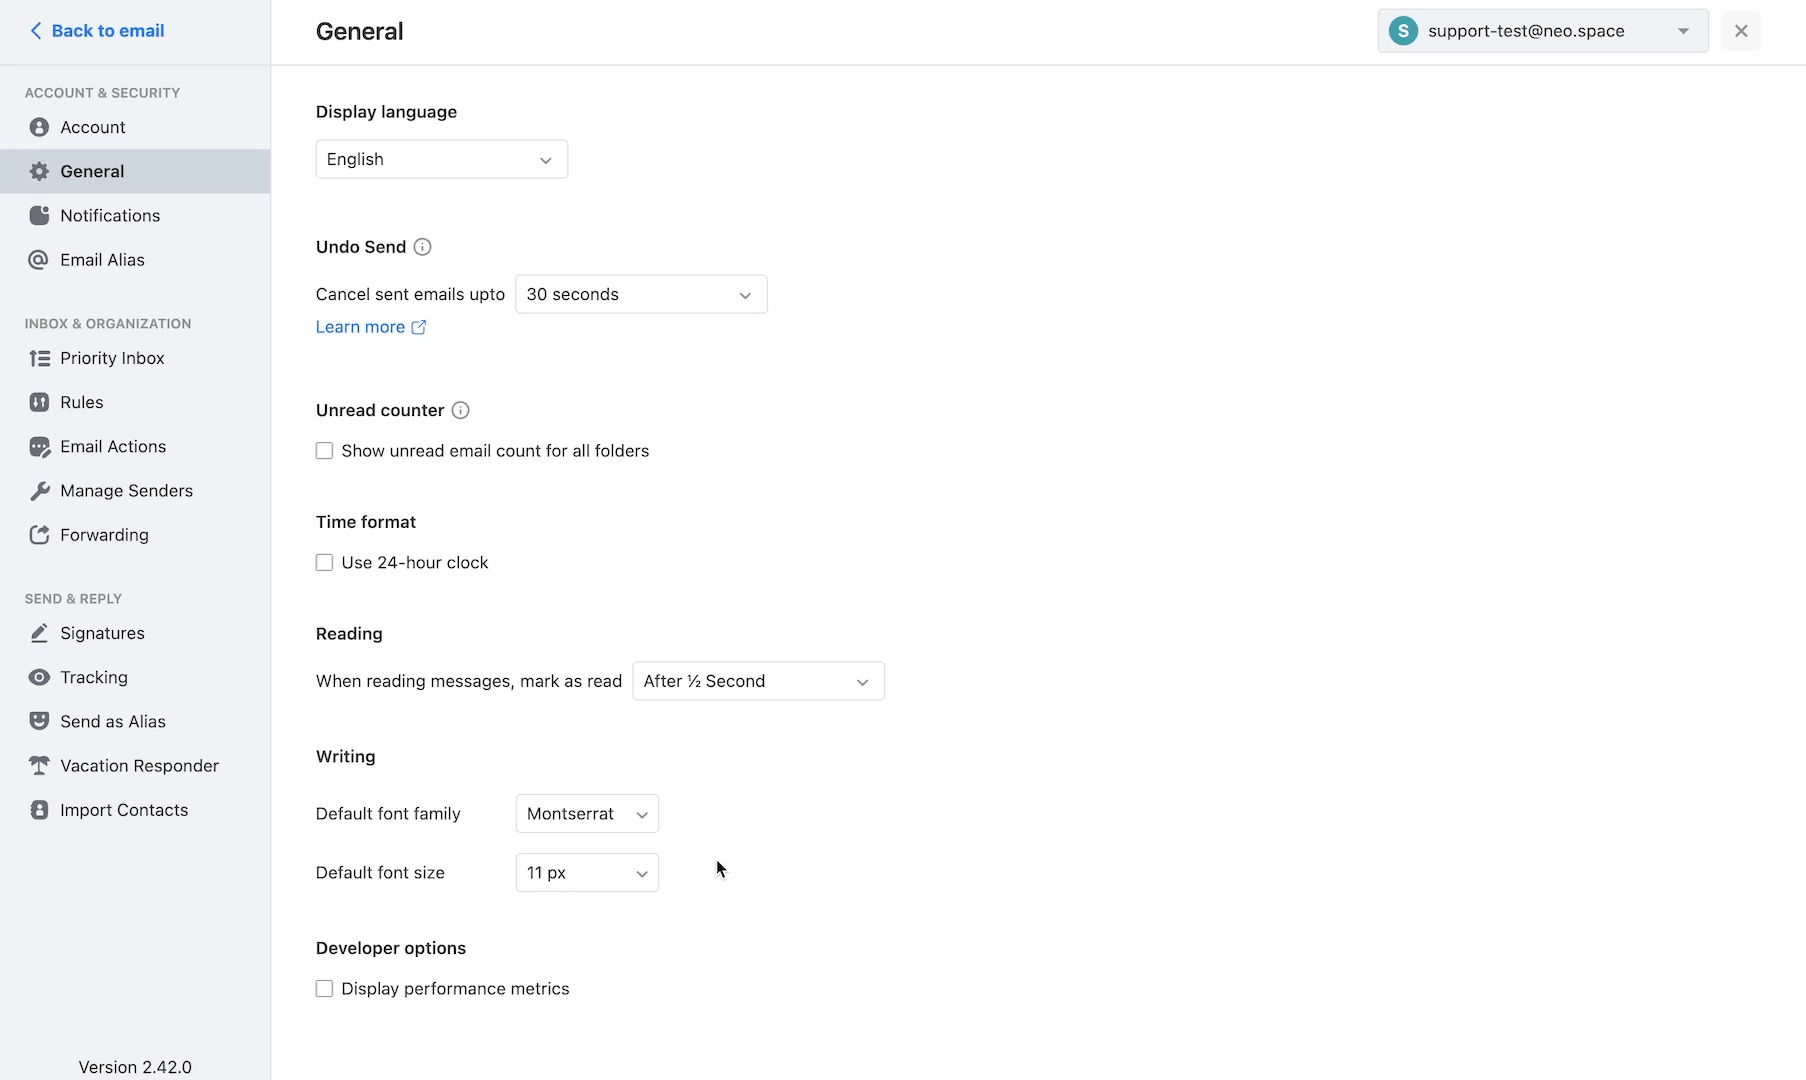Image resolution: width=1806 pixels, height=1080 pixels.
Task: Go to Notifications settings
Action: tap(135, 215)
